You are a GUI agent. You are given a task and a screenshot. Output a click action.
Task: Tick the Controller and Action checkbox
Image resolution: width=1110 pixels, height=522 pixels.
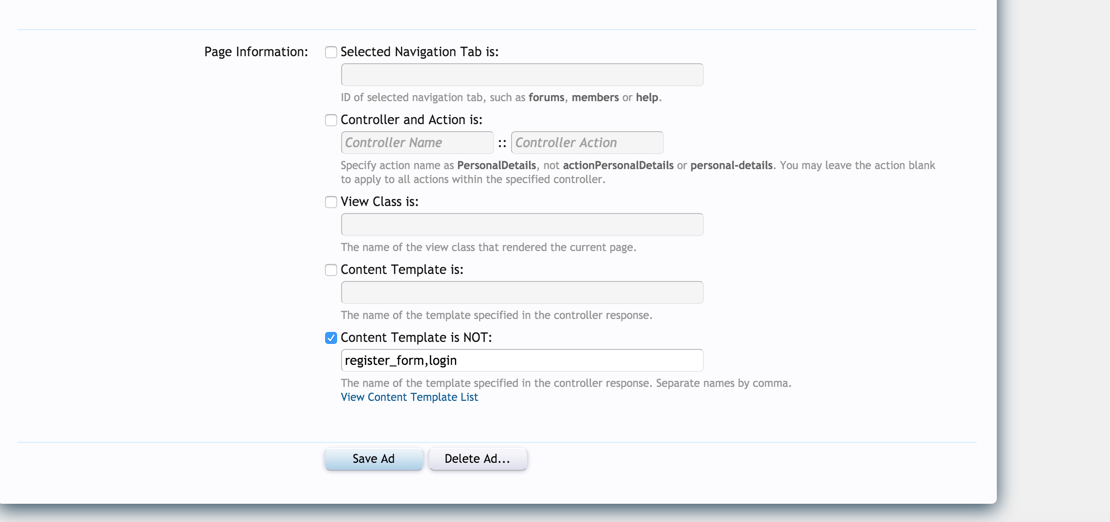tap(331, 120)
